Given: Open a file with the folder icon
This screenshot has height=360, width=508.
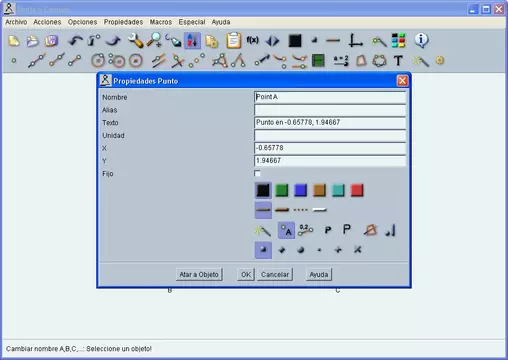Looking at the screenshot, I should 33,41.
